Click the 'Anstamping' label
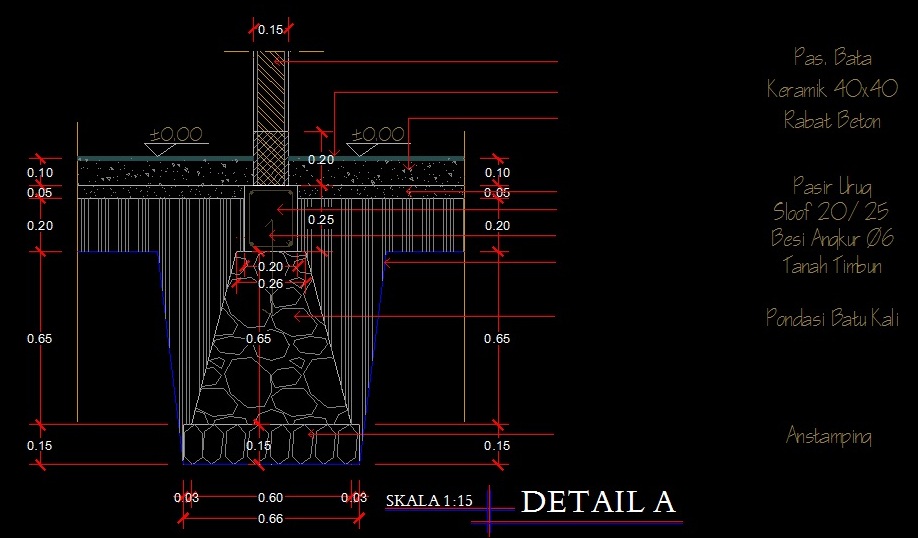918x538 pixels. click(828, 436)
